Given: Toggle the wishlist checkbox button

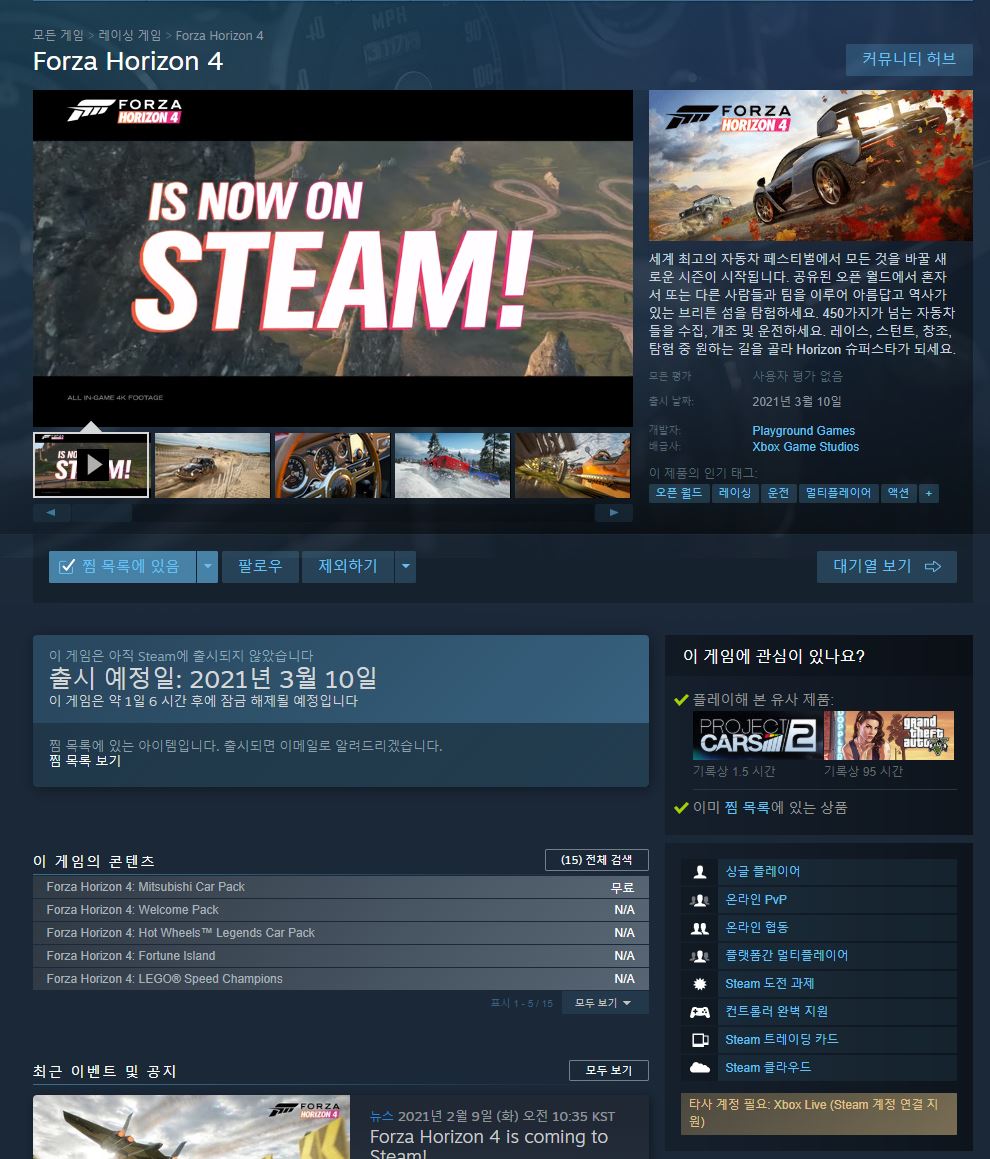Looking at the screenshot, I should (x=122, y=566).
